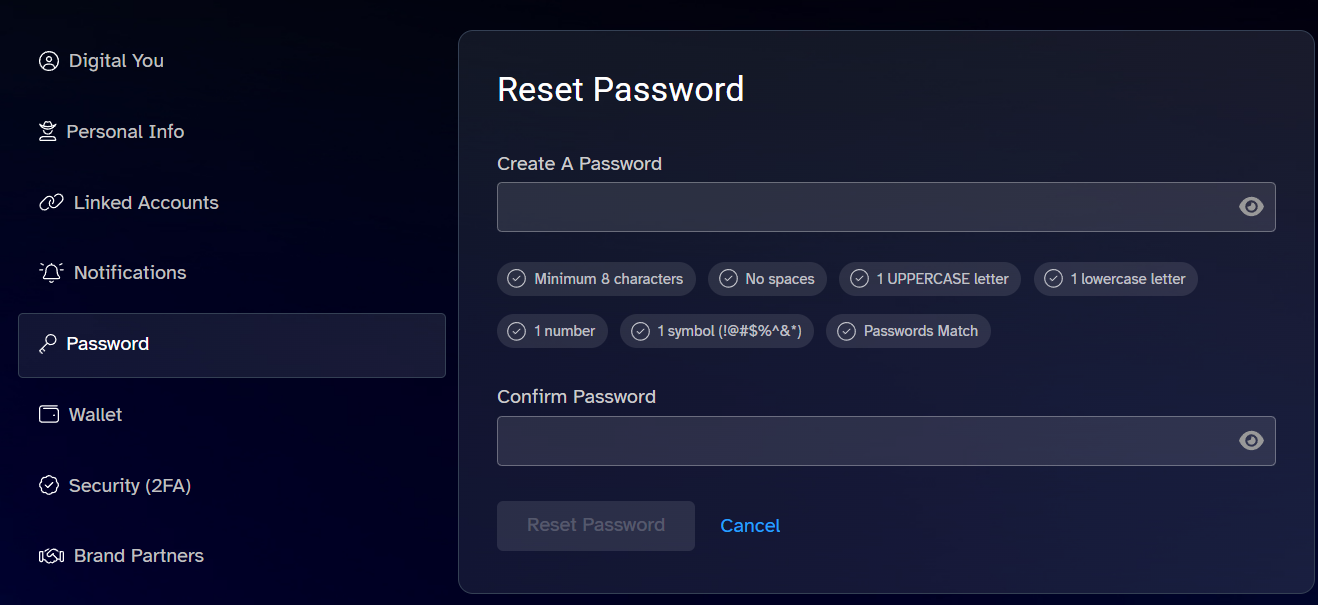
Task: Click the Personal Info person icon
Action: [x=47, y=132]
